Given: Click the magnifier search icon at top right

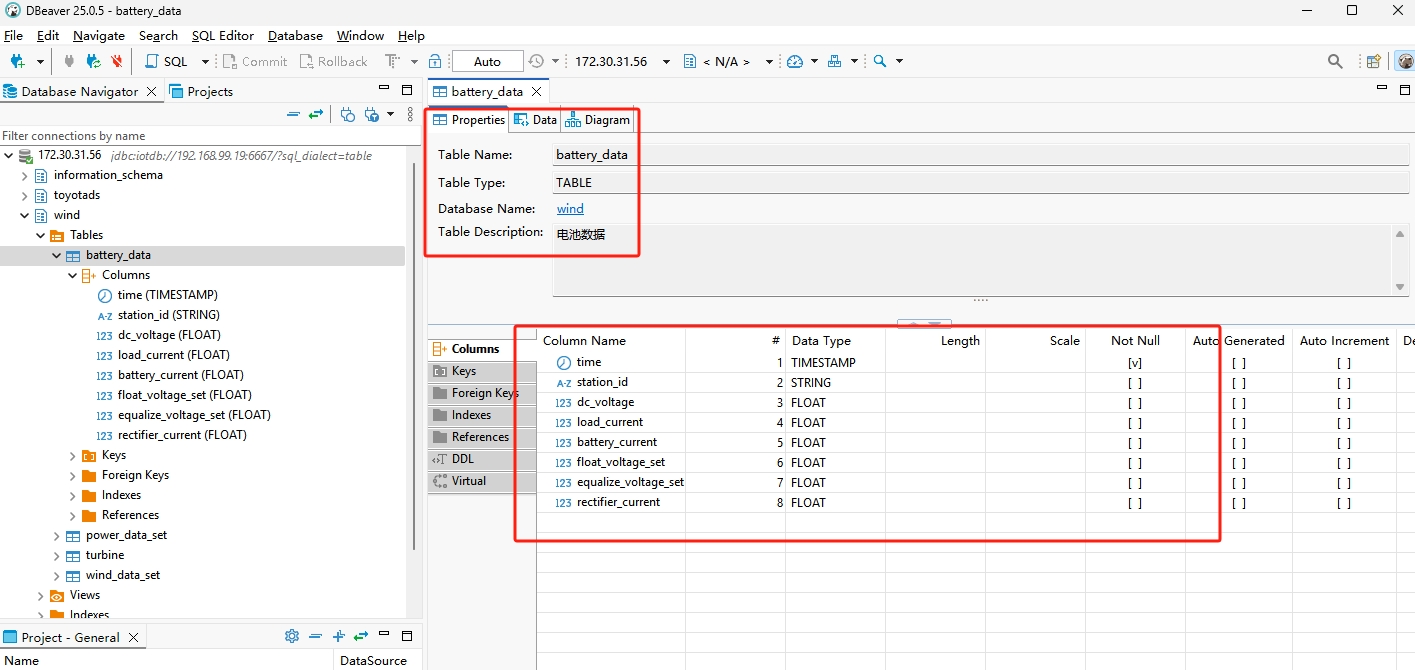Looking at the screenshot, I should [1335, 61].
